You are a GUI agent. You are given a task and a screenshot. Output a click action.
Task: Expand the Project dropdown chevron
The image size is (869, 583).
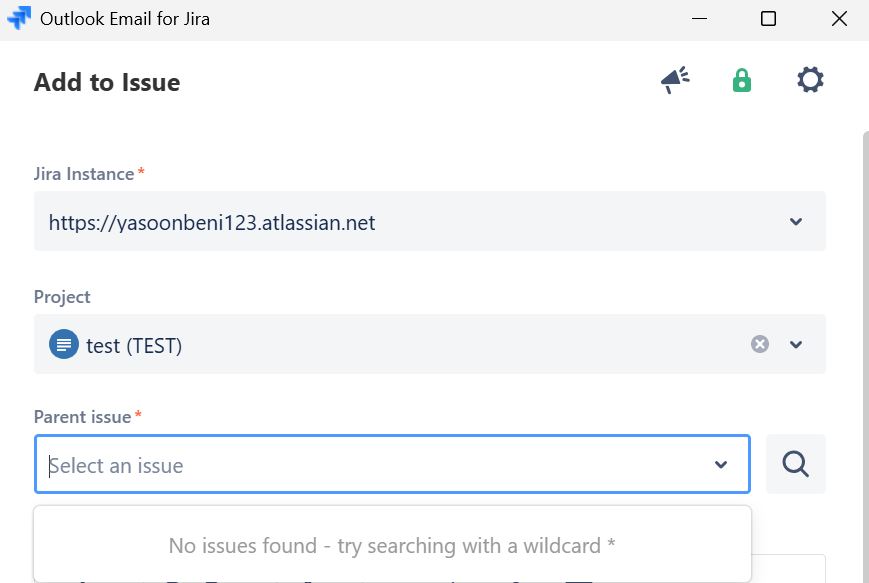pyautogui.click(x=796, y=344)
